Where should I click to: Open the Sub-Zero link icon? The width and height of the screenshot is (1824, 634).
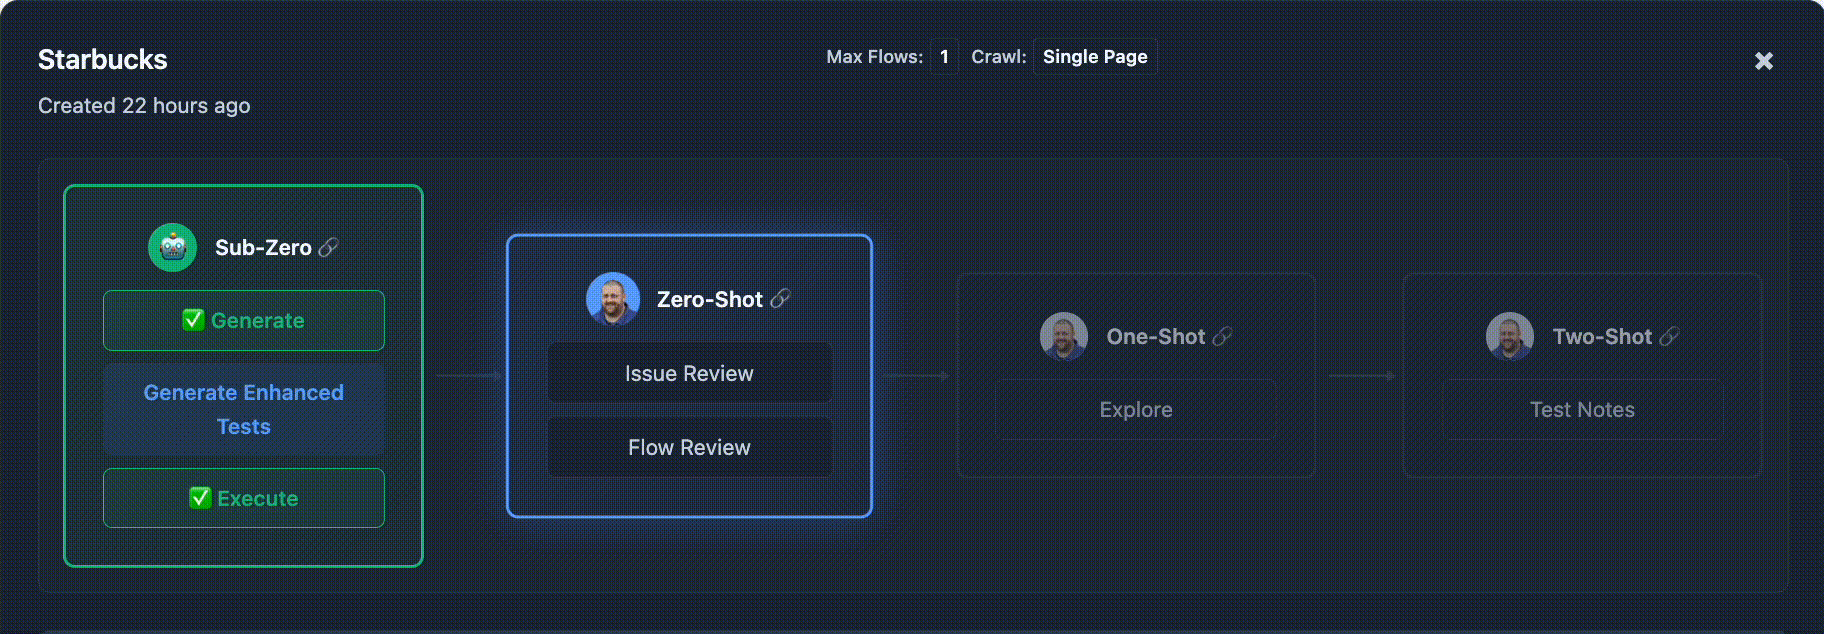click(x=328, y=247)
